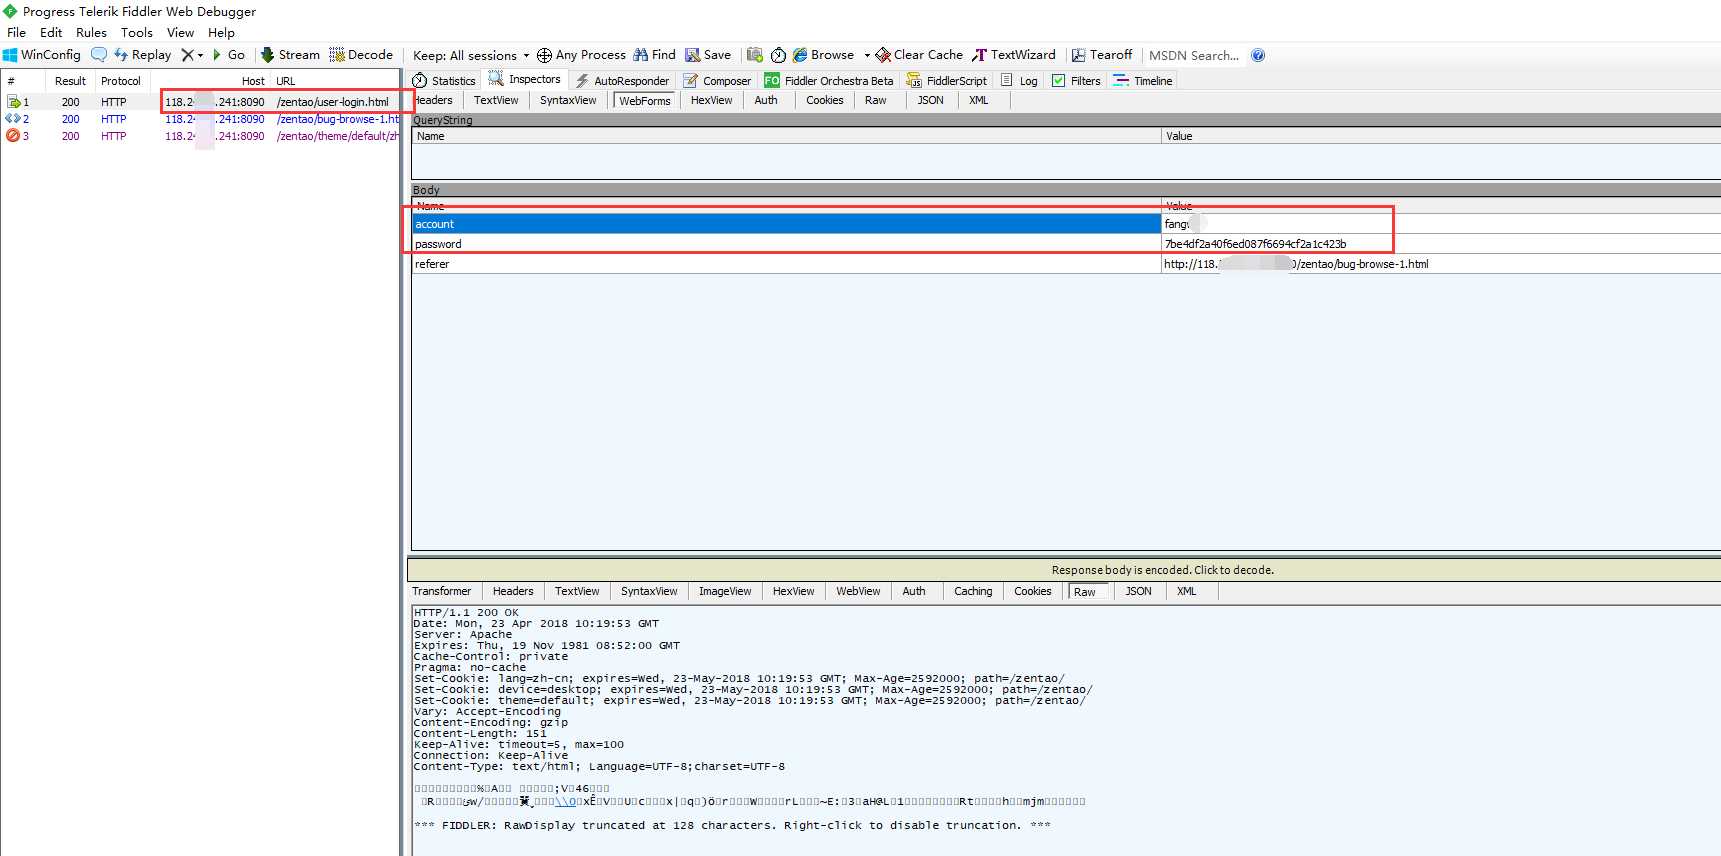Screen dimensions: 1721x856
Task: Open the TextWizard tool
Action: coord(1014,55)
